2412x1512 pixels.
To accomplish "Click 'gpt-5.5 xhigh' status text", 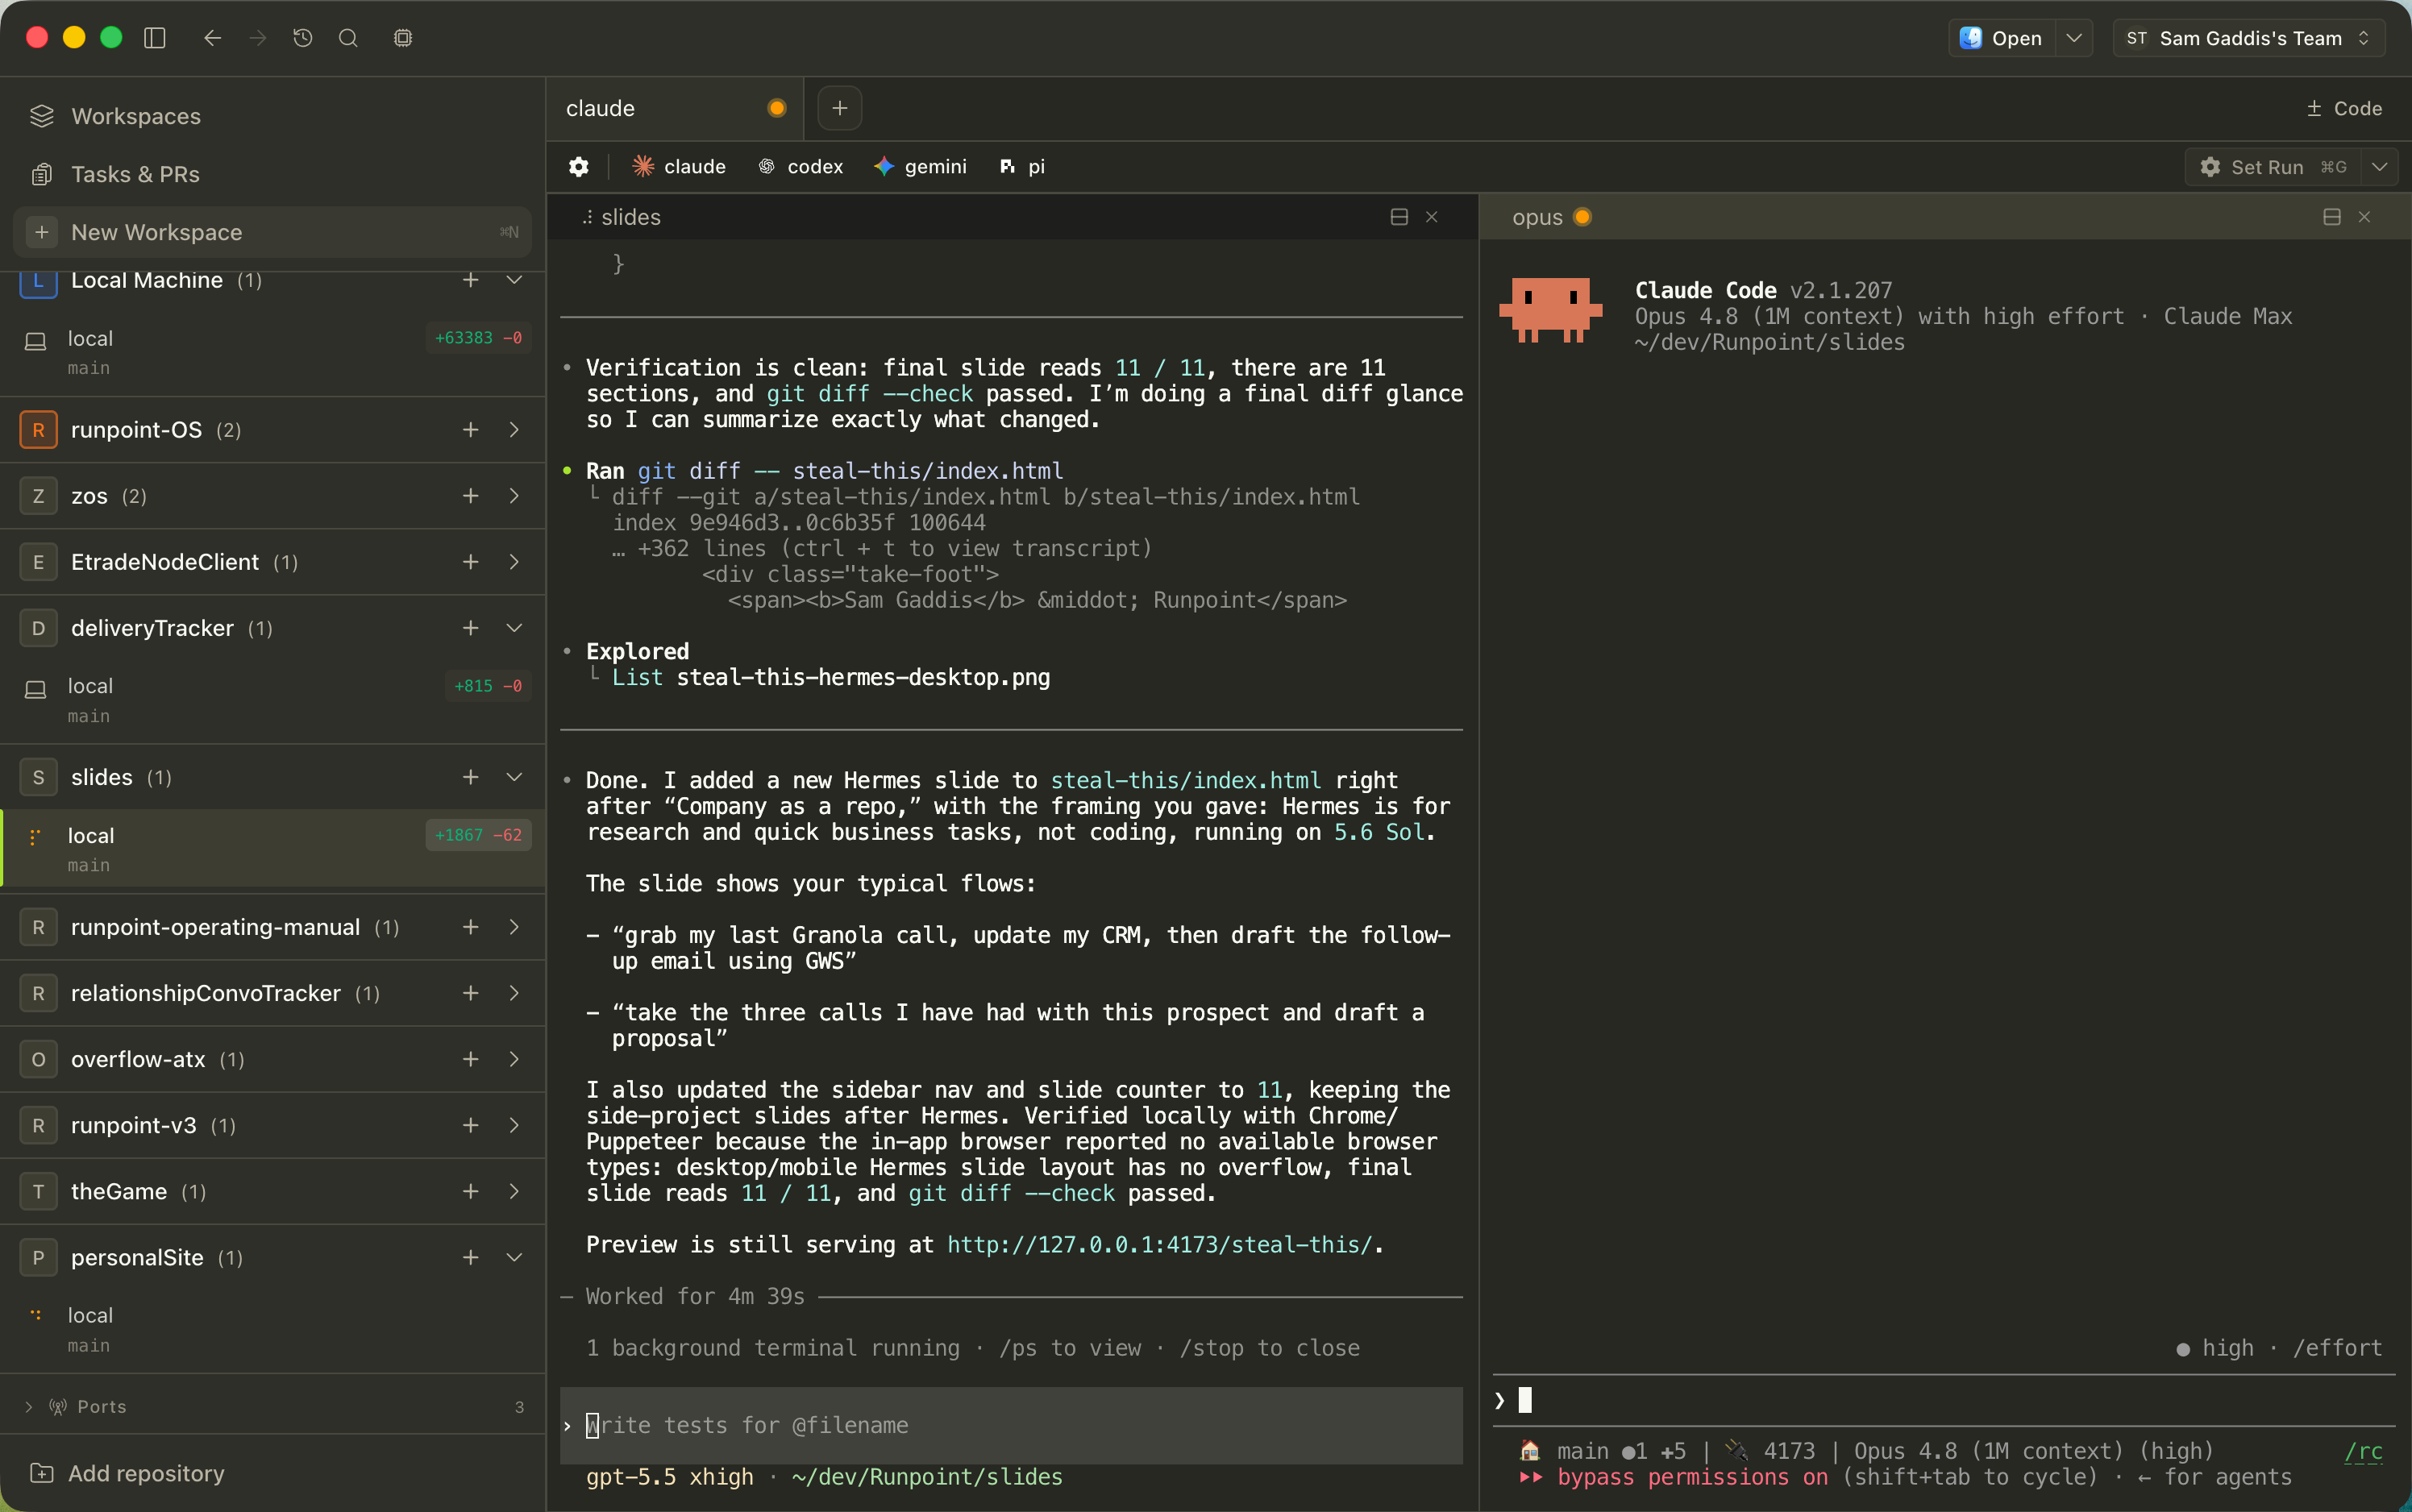I will click(x=670, y=1477).
